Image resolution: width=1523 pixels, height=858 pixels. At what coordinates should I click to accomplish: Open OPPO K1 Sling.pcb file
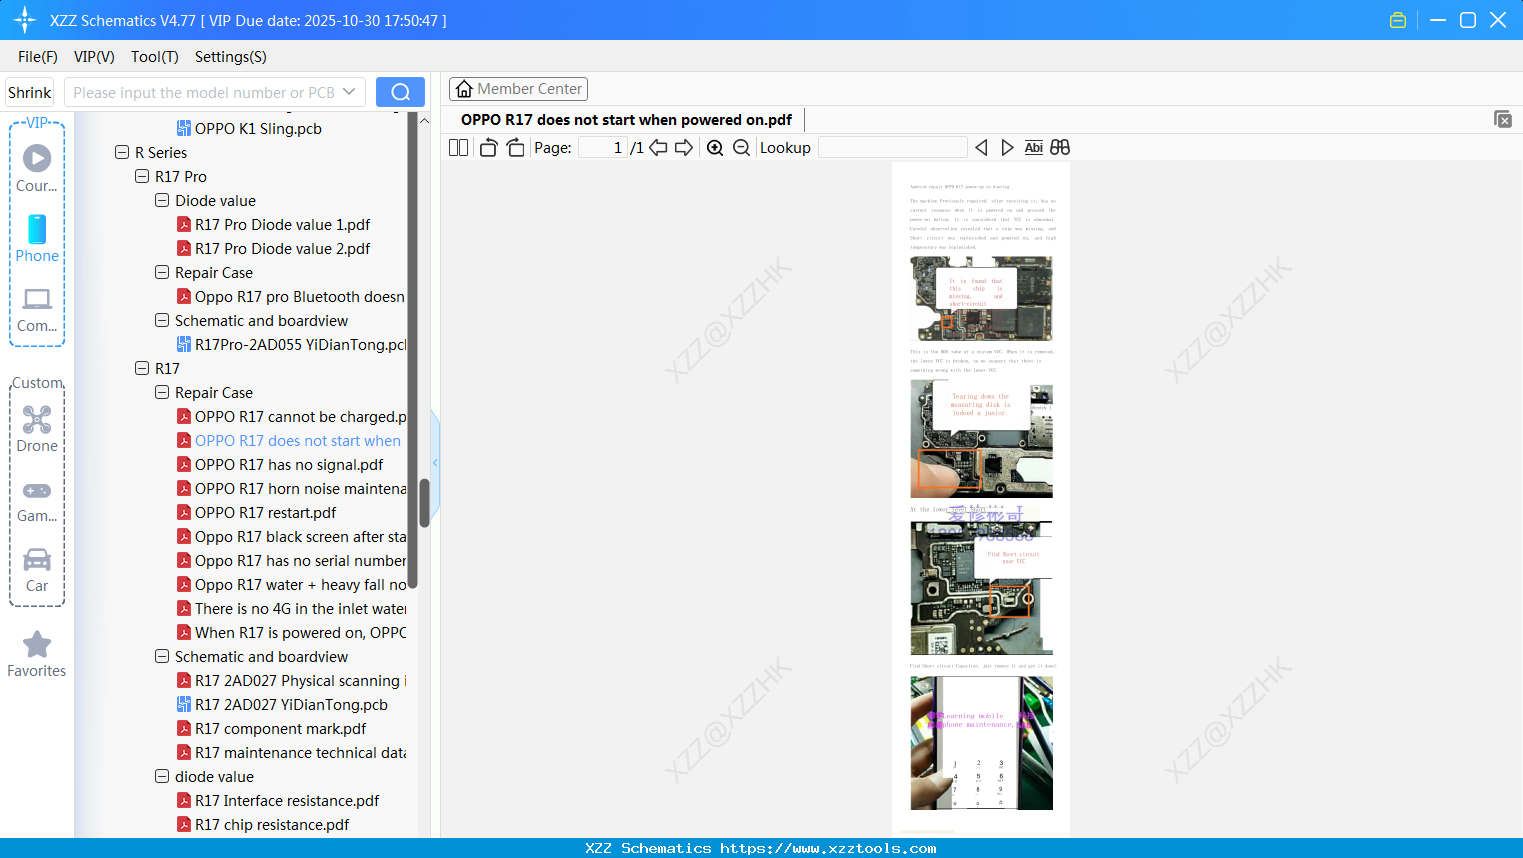point(258,129)
